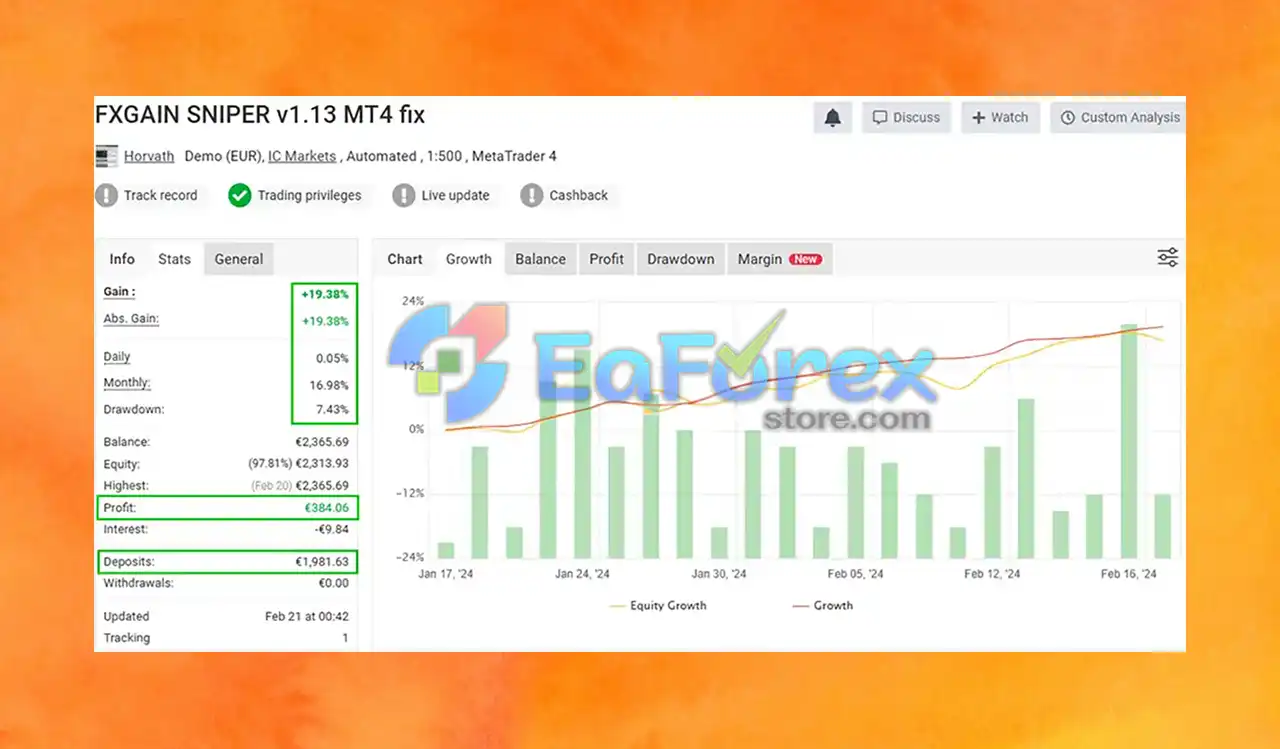Click the Daily label
Screen dimensions: 1280x749
(117, 357)
